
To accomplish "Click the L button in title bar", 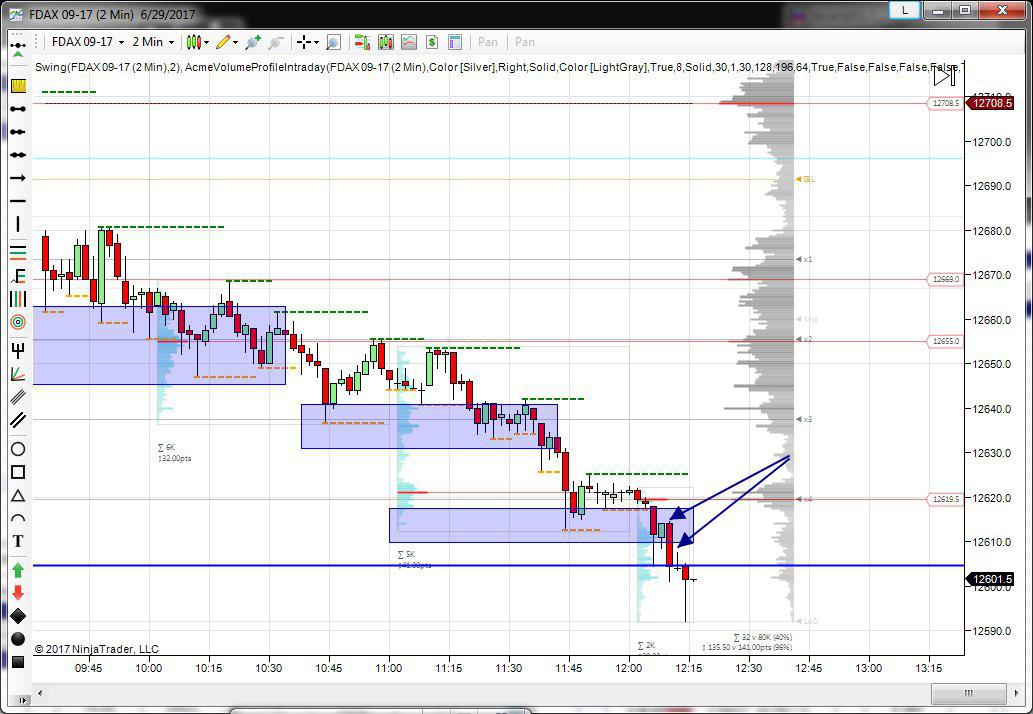I will point(905,10).
